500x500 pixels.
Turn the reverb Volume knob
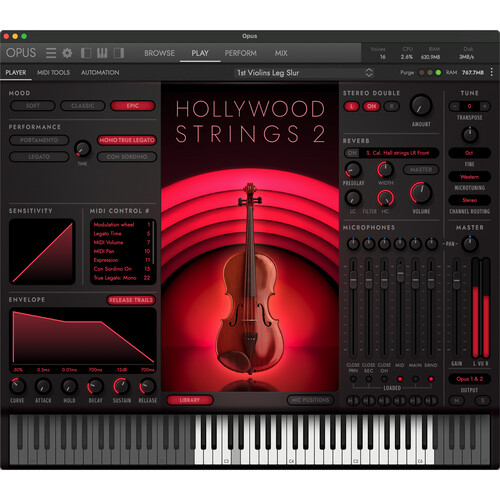coord(421,193)
